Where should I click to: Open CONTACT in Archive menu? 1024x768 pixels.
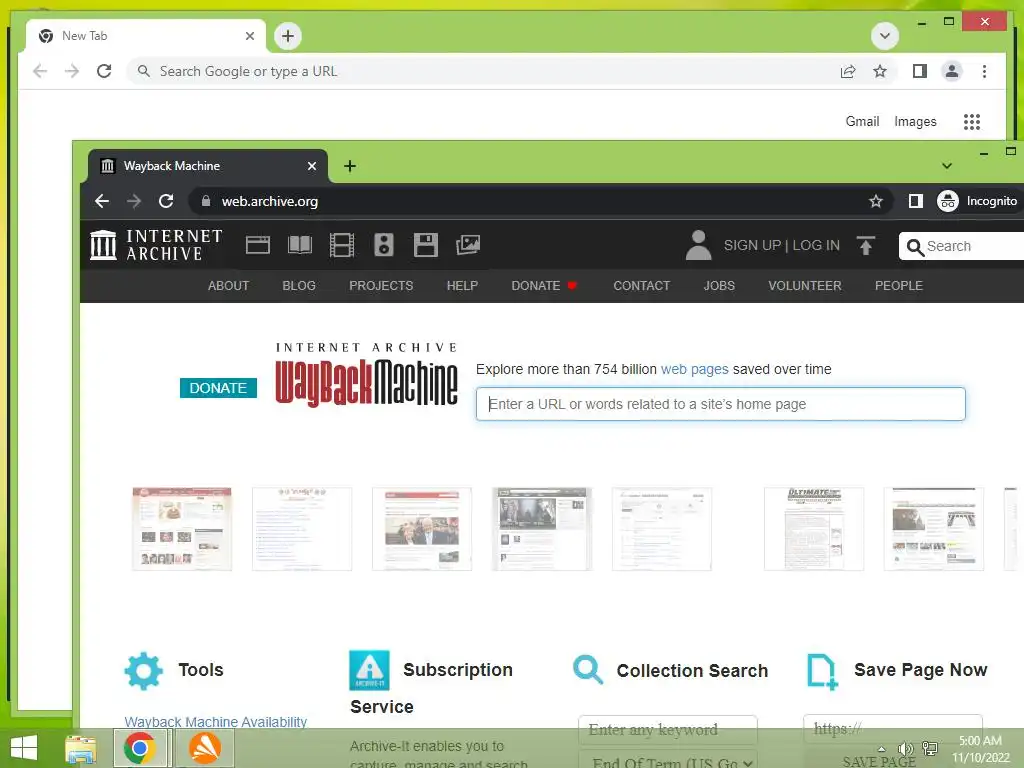pos(641,286)
